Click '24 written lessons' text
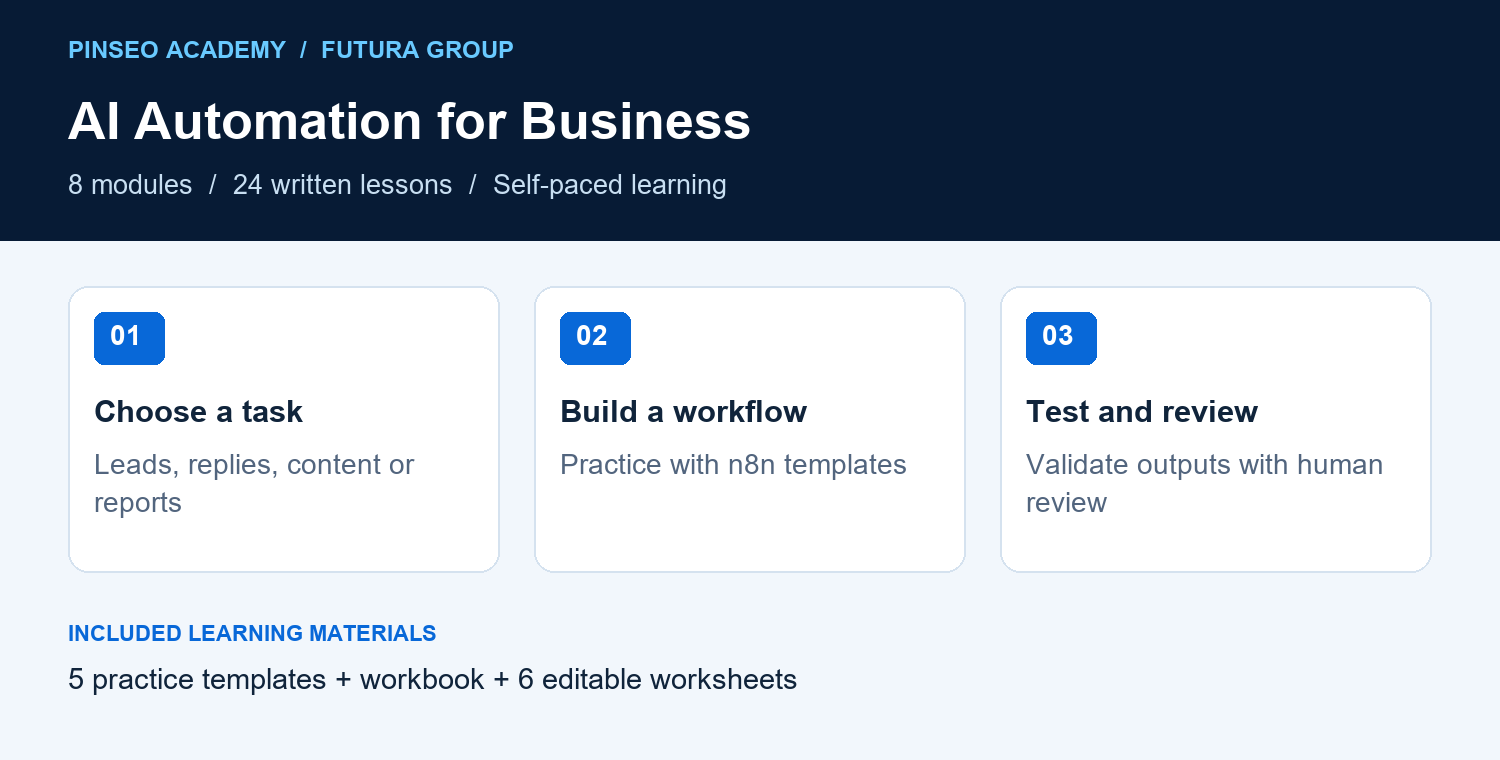1500x760 pixels. tap(342, 185)
